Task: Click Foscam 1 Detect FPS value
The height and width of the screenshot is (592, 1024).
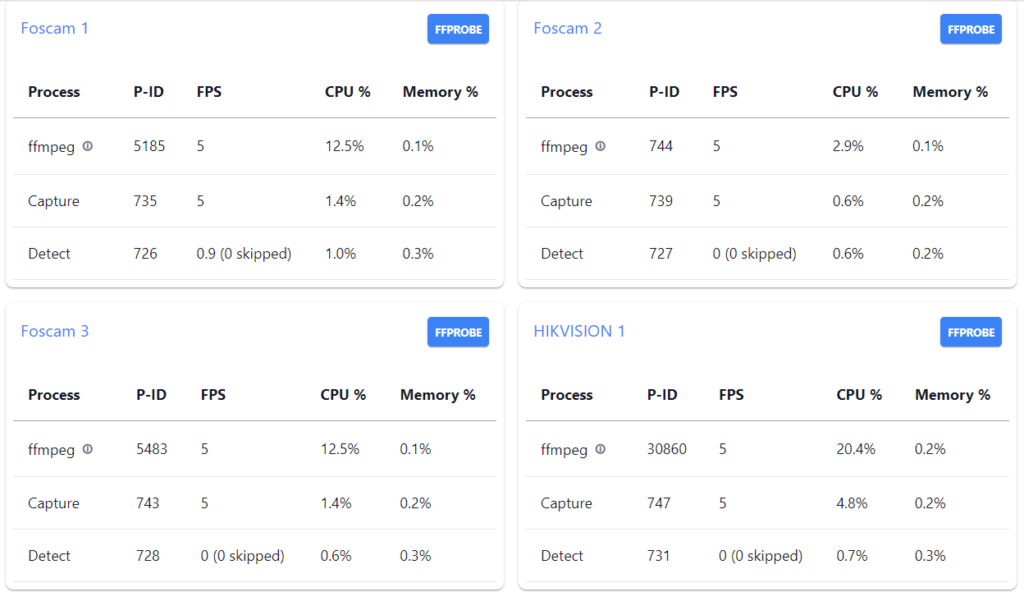Action: 244,254
